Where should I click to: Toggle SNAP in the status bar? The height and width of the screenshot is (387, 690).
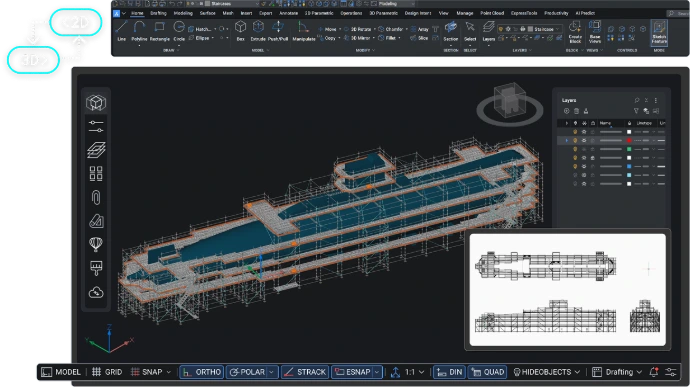pyautogui.click(x=147, y=372)
